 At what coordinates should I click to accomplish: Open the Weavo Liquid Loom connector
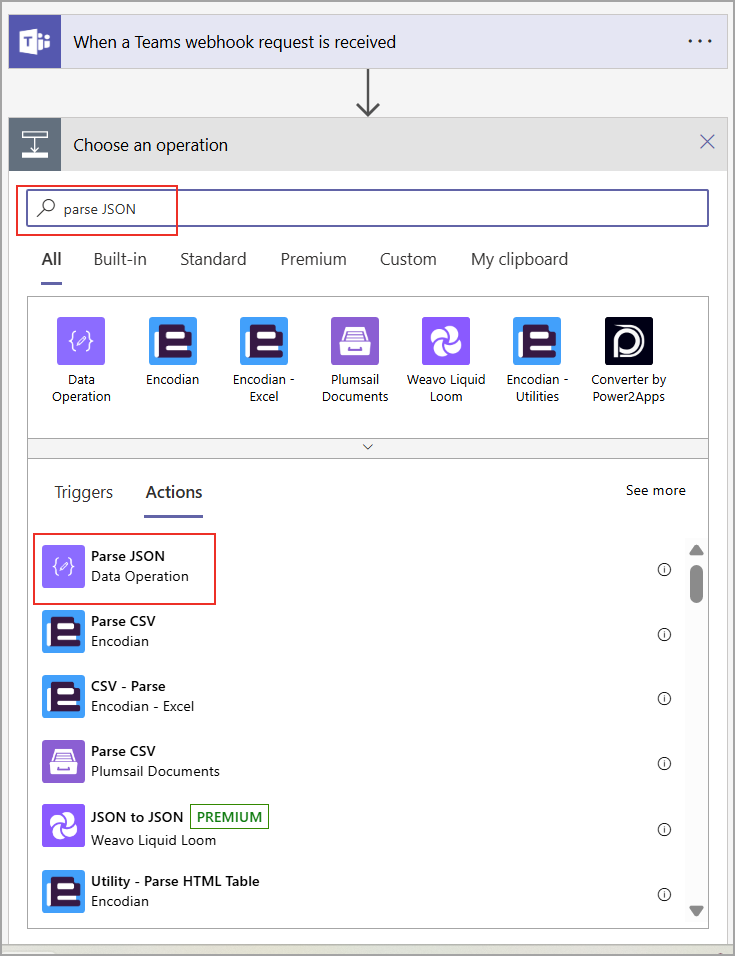coord(446,341)
